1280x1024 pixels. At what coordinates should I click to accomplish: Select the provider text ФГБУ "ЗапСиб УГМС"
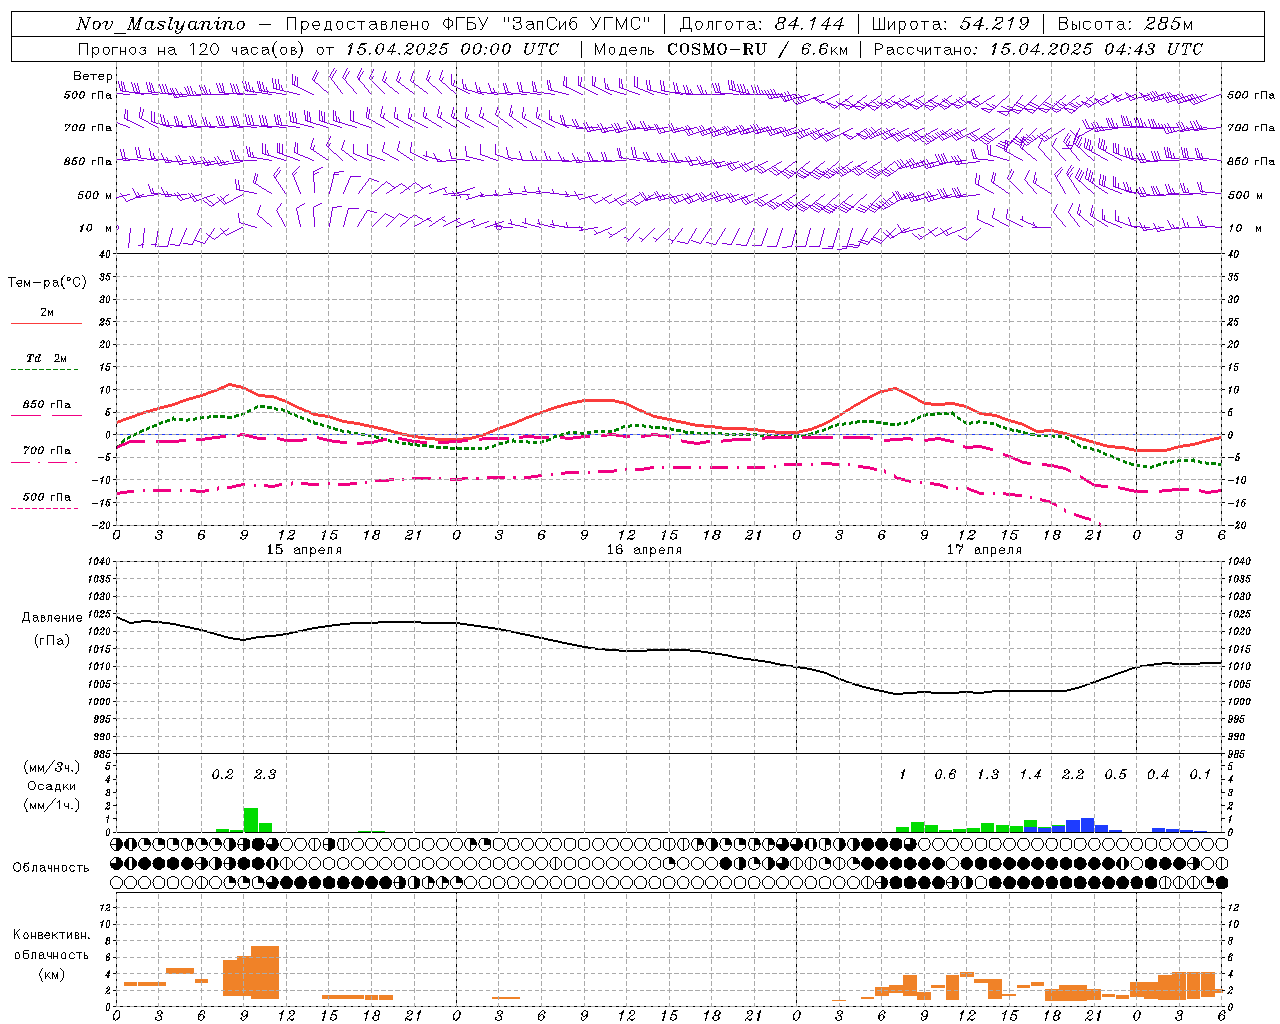point(547,24)
